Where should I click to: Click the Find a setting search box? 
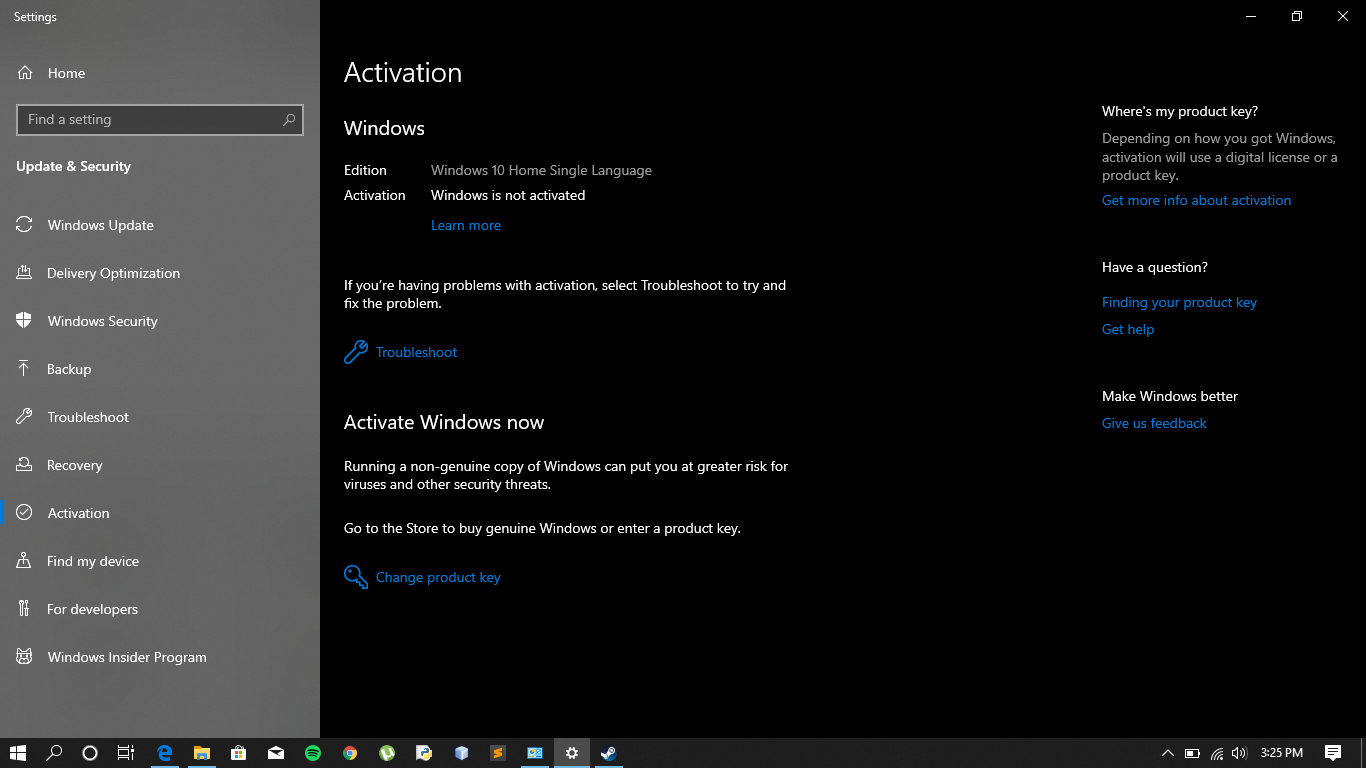(160, 119)
